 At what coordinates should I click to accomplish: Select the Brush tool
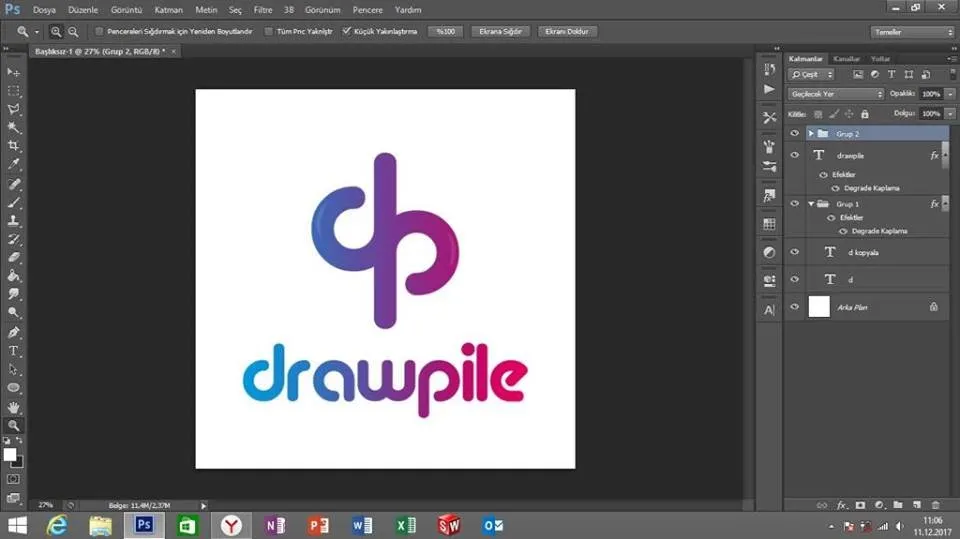pyautogui.click(x=13, y=202)
